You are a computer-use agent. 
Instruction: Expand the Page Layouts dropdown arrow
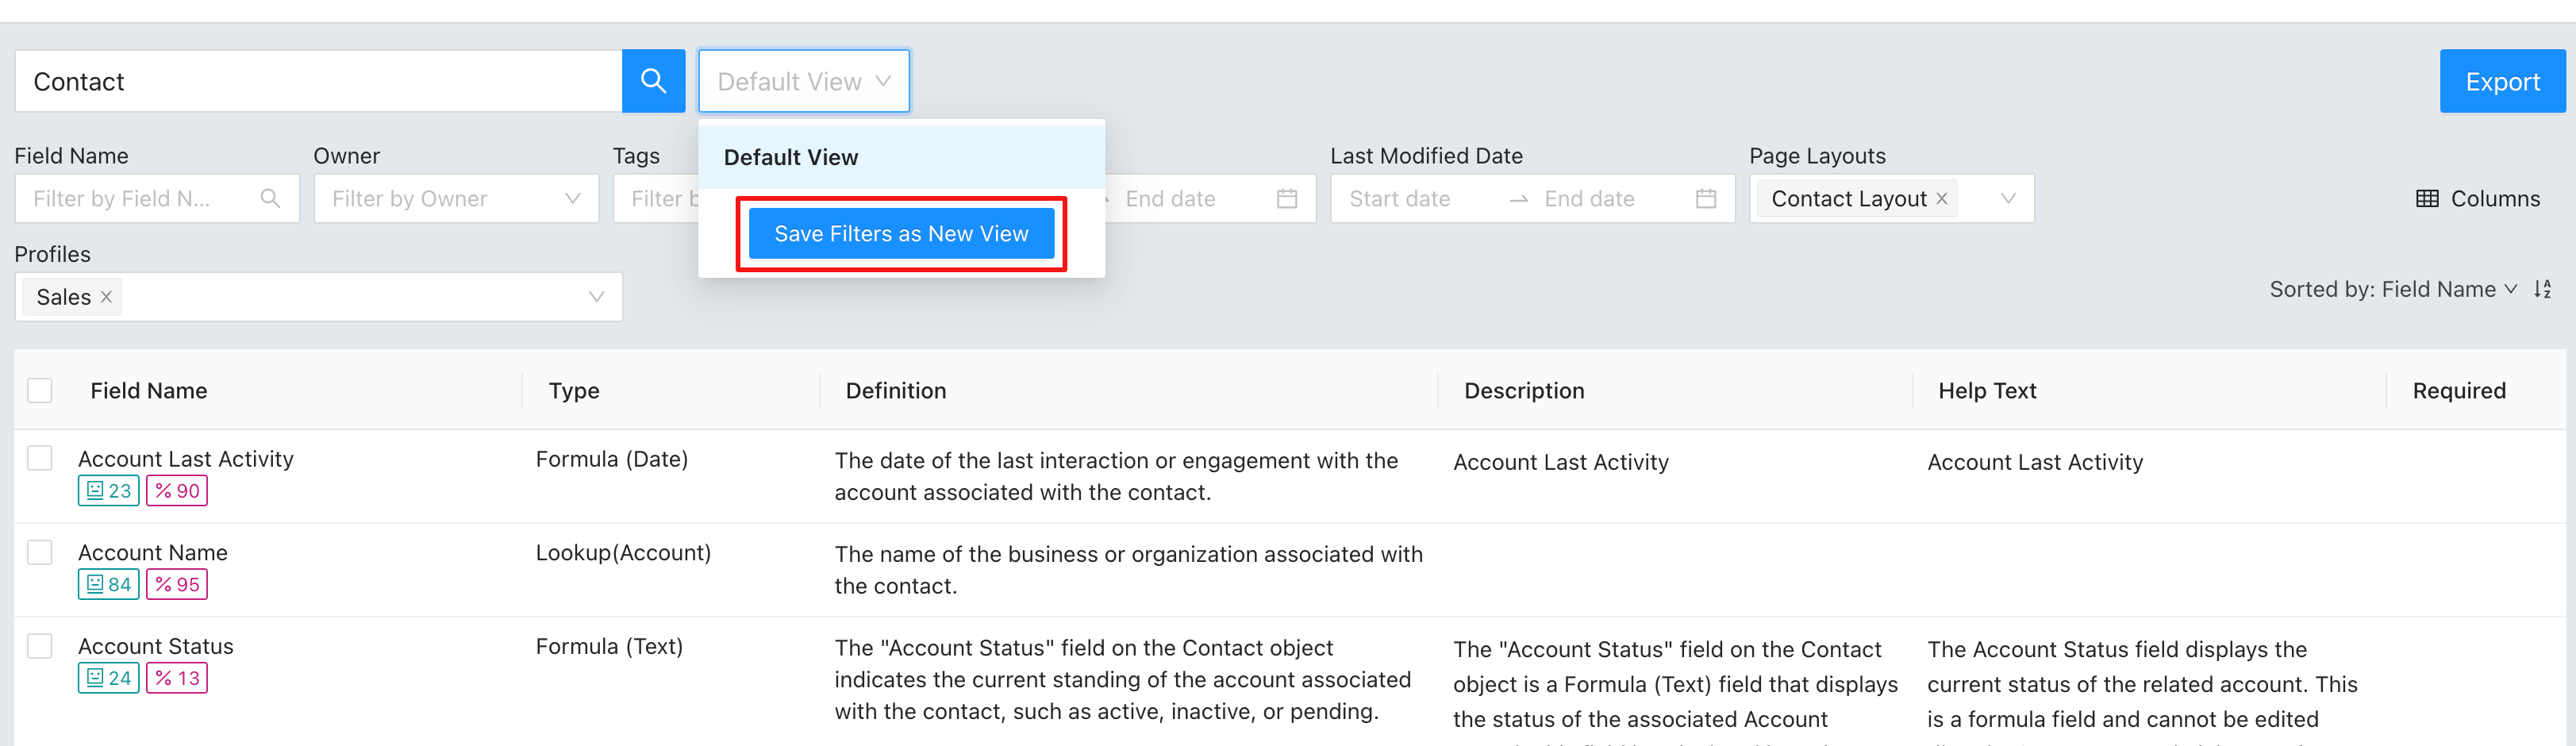[x=2008, y=198]
